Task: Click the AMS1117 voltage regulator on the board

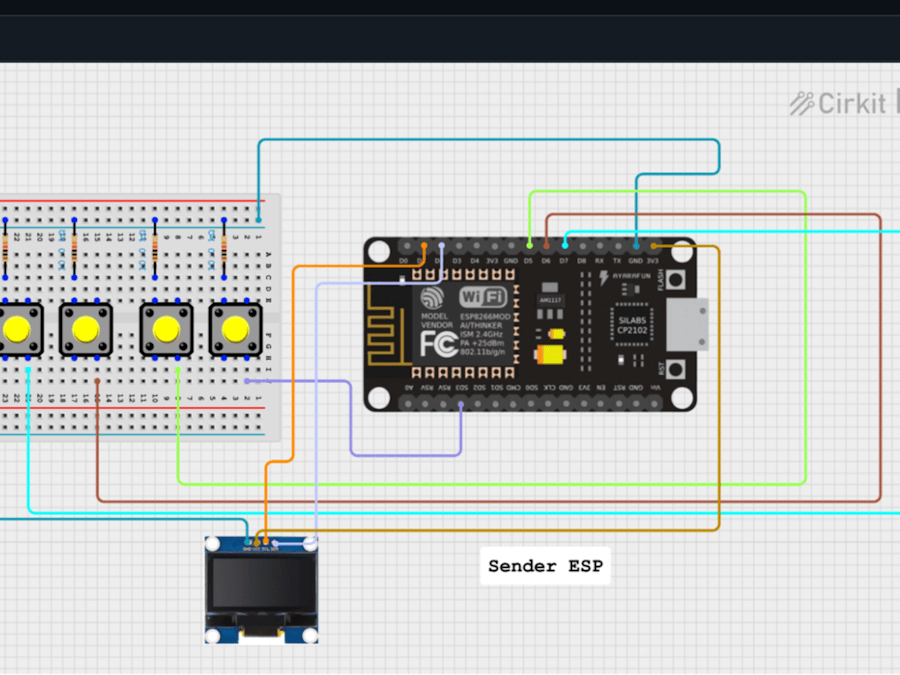Action: [549, 298]
